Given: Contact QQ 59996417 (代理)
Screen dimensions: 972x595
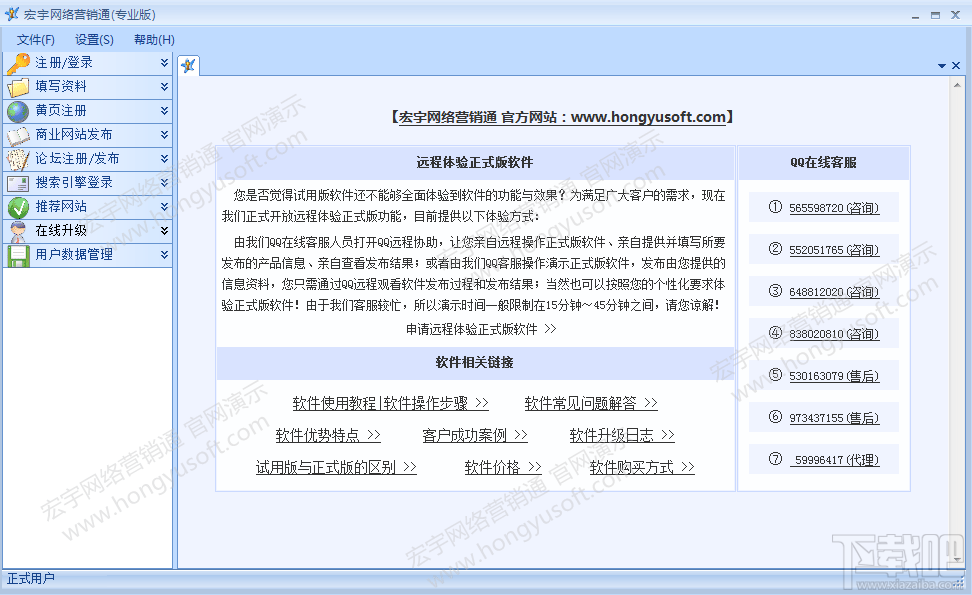Looking at the screenshot, I should pyautogui.click(x=834, y=460).
